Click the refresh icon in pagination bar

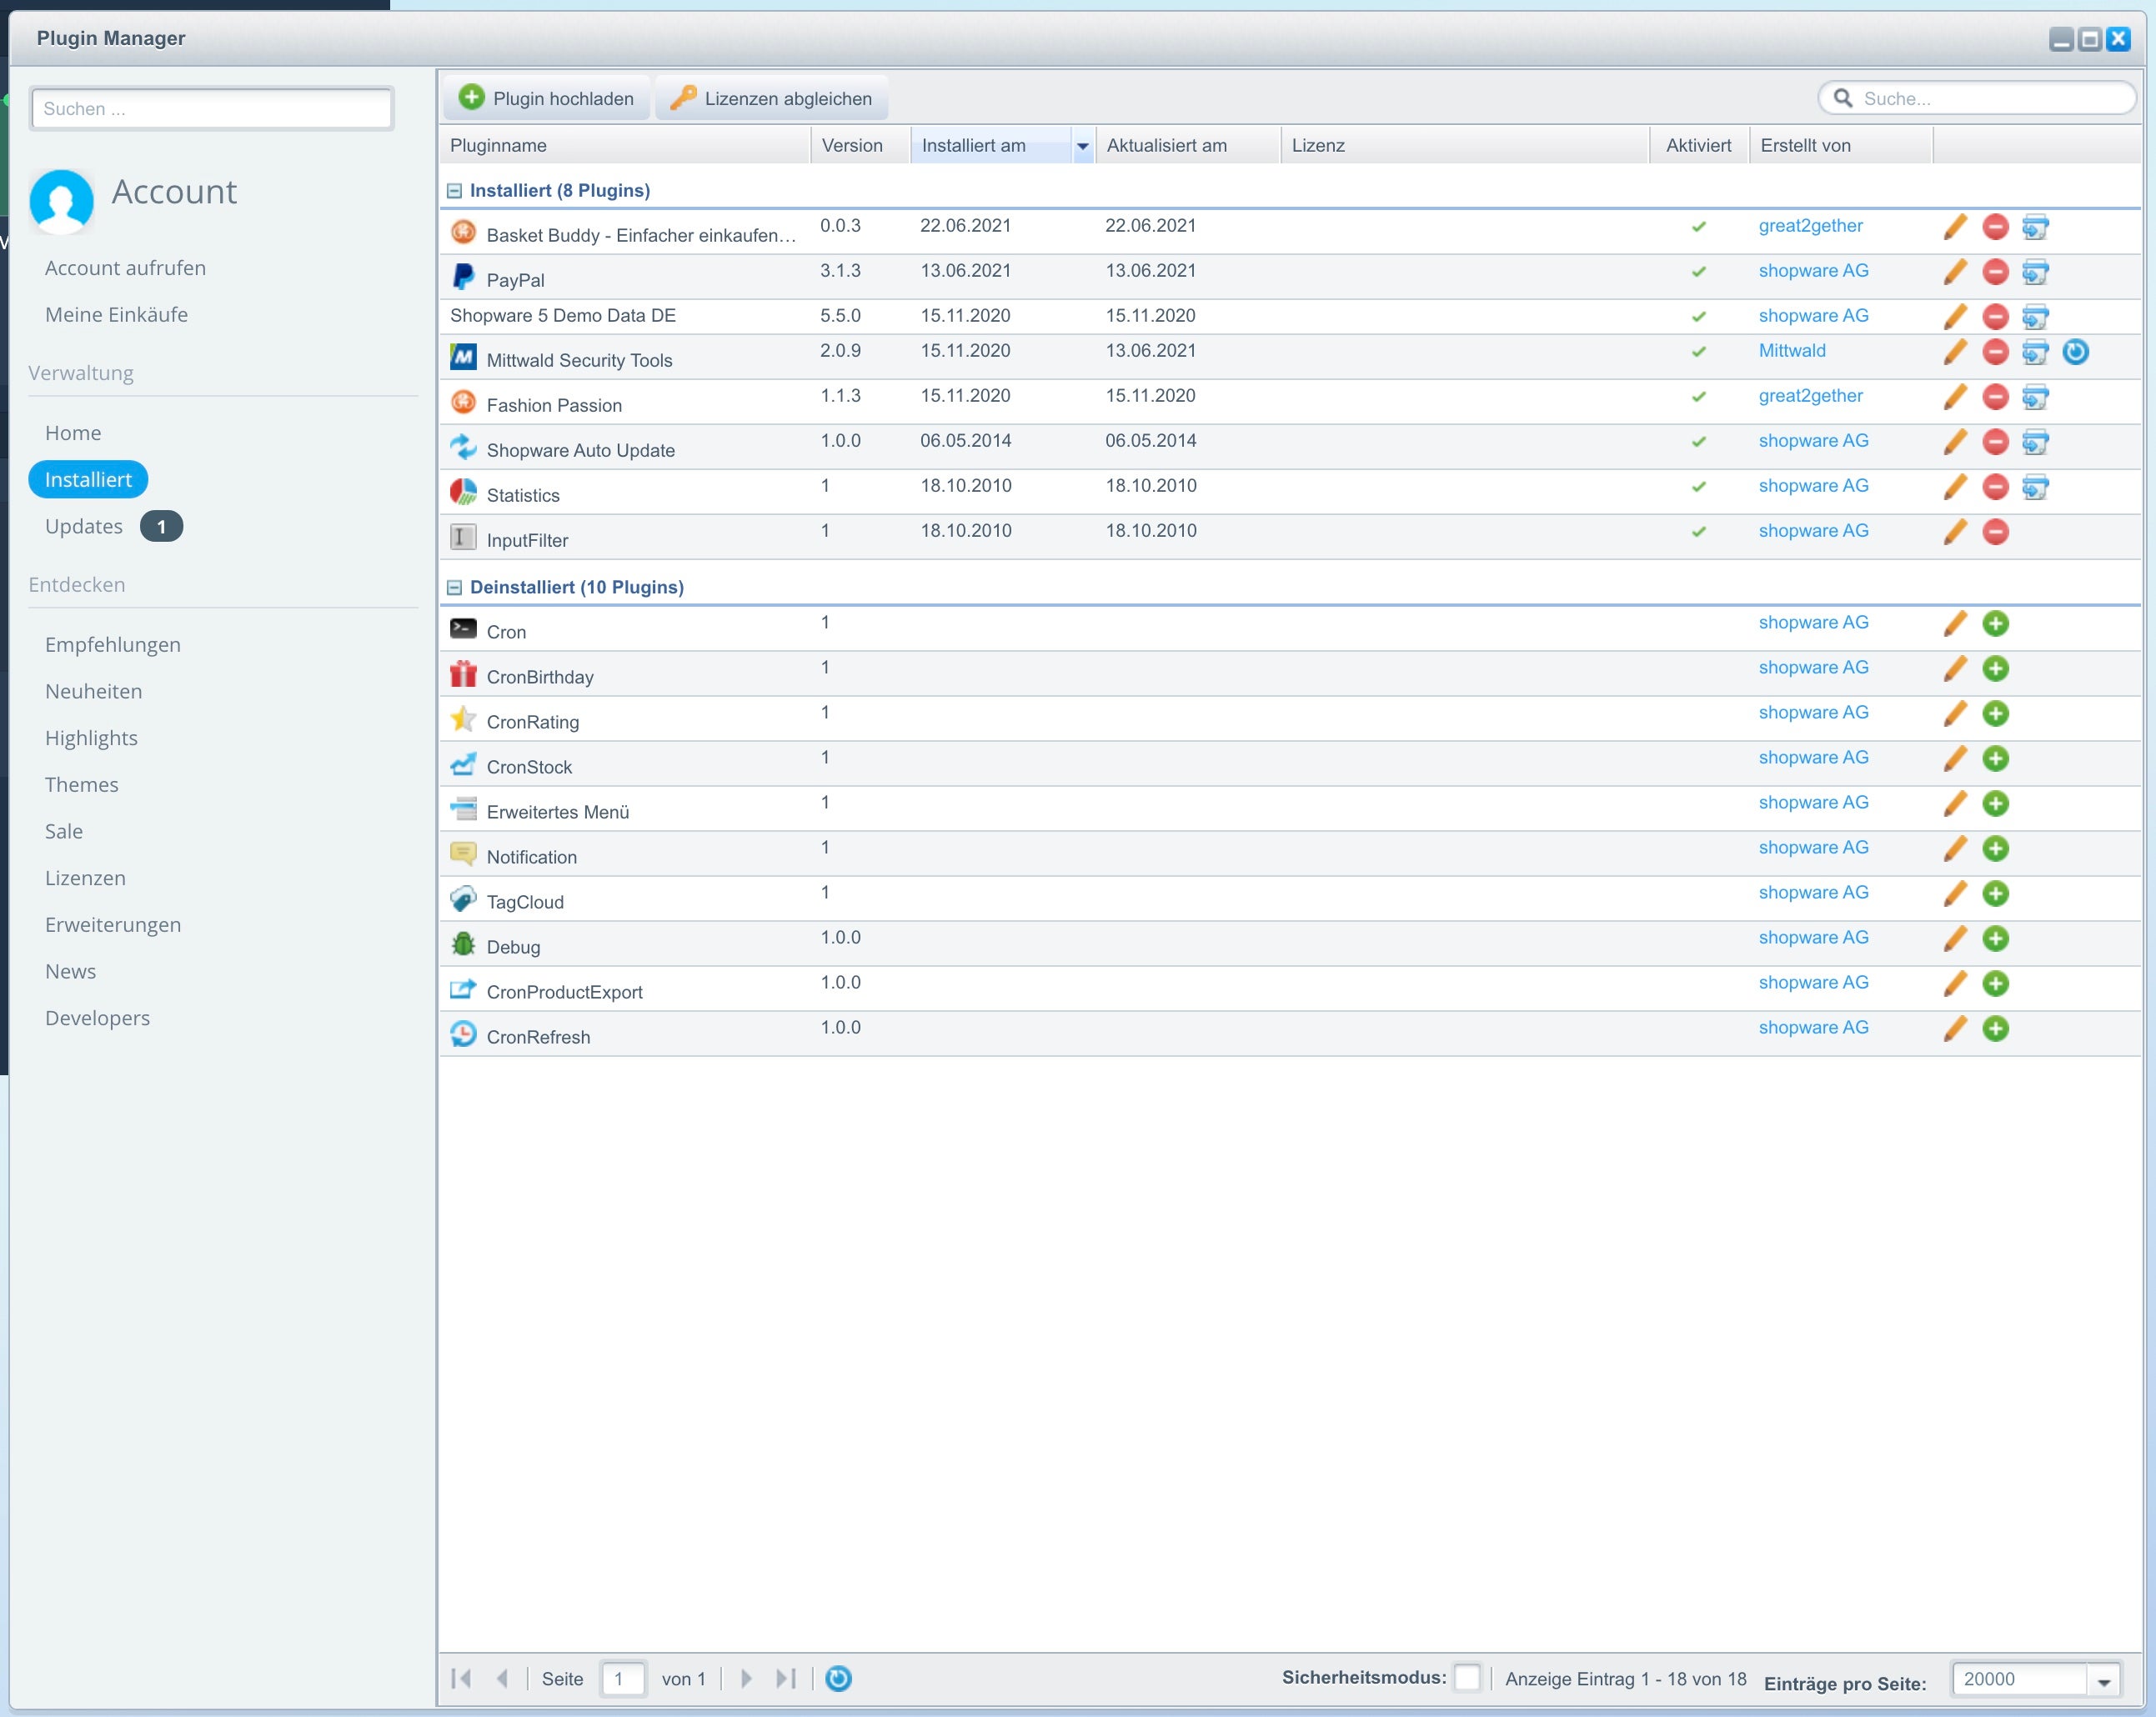click(x=838, y=1679)
